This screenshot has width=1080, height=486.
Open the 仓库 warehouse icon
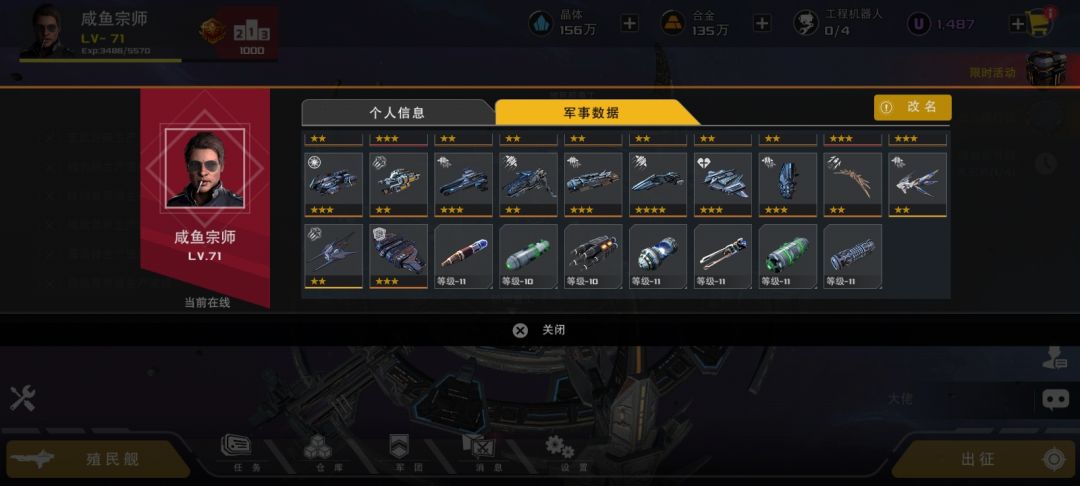pyautogui.click(x=318, y=453)
